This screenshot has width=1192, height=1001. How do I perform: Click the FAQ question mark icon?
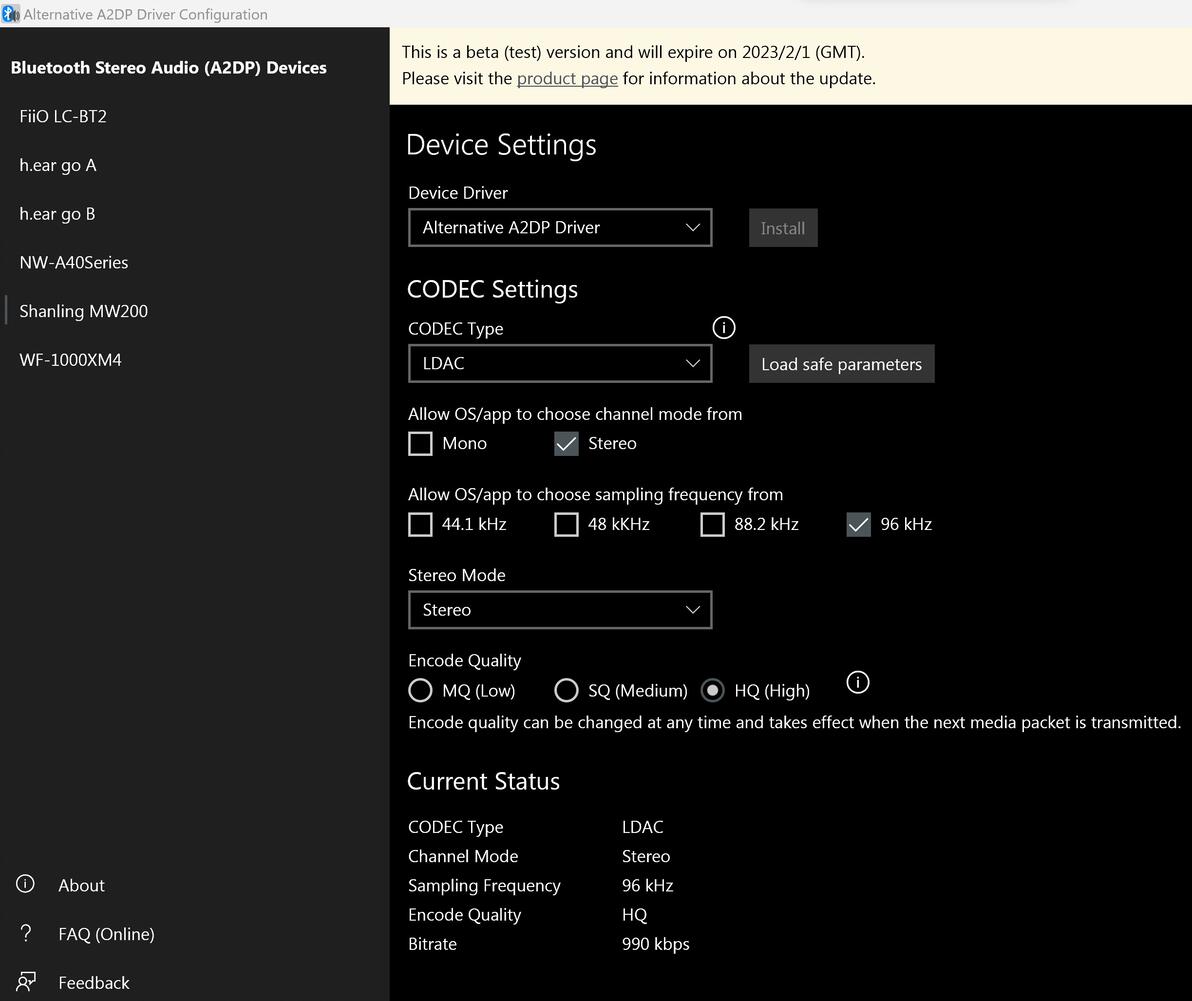26,933
